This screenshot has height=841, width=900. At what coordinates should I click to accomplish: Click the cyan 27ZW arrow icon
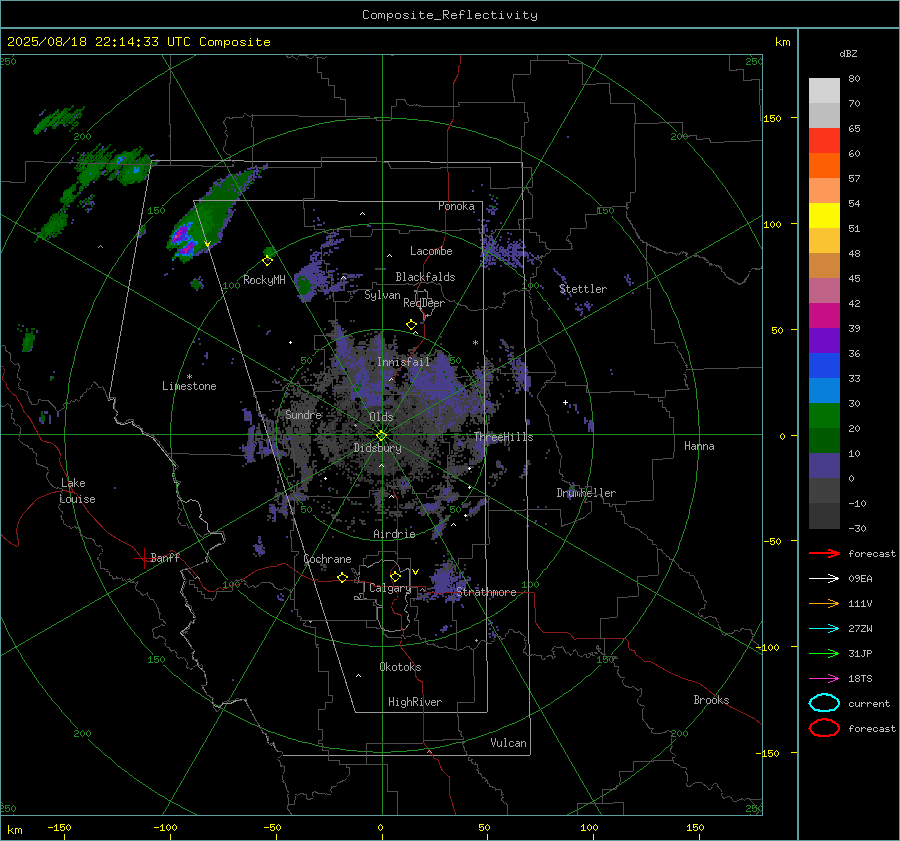click(824, 629)
